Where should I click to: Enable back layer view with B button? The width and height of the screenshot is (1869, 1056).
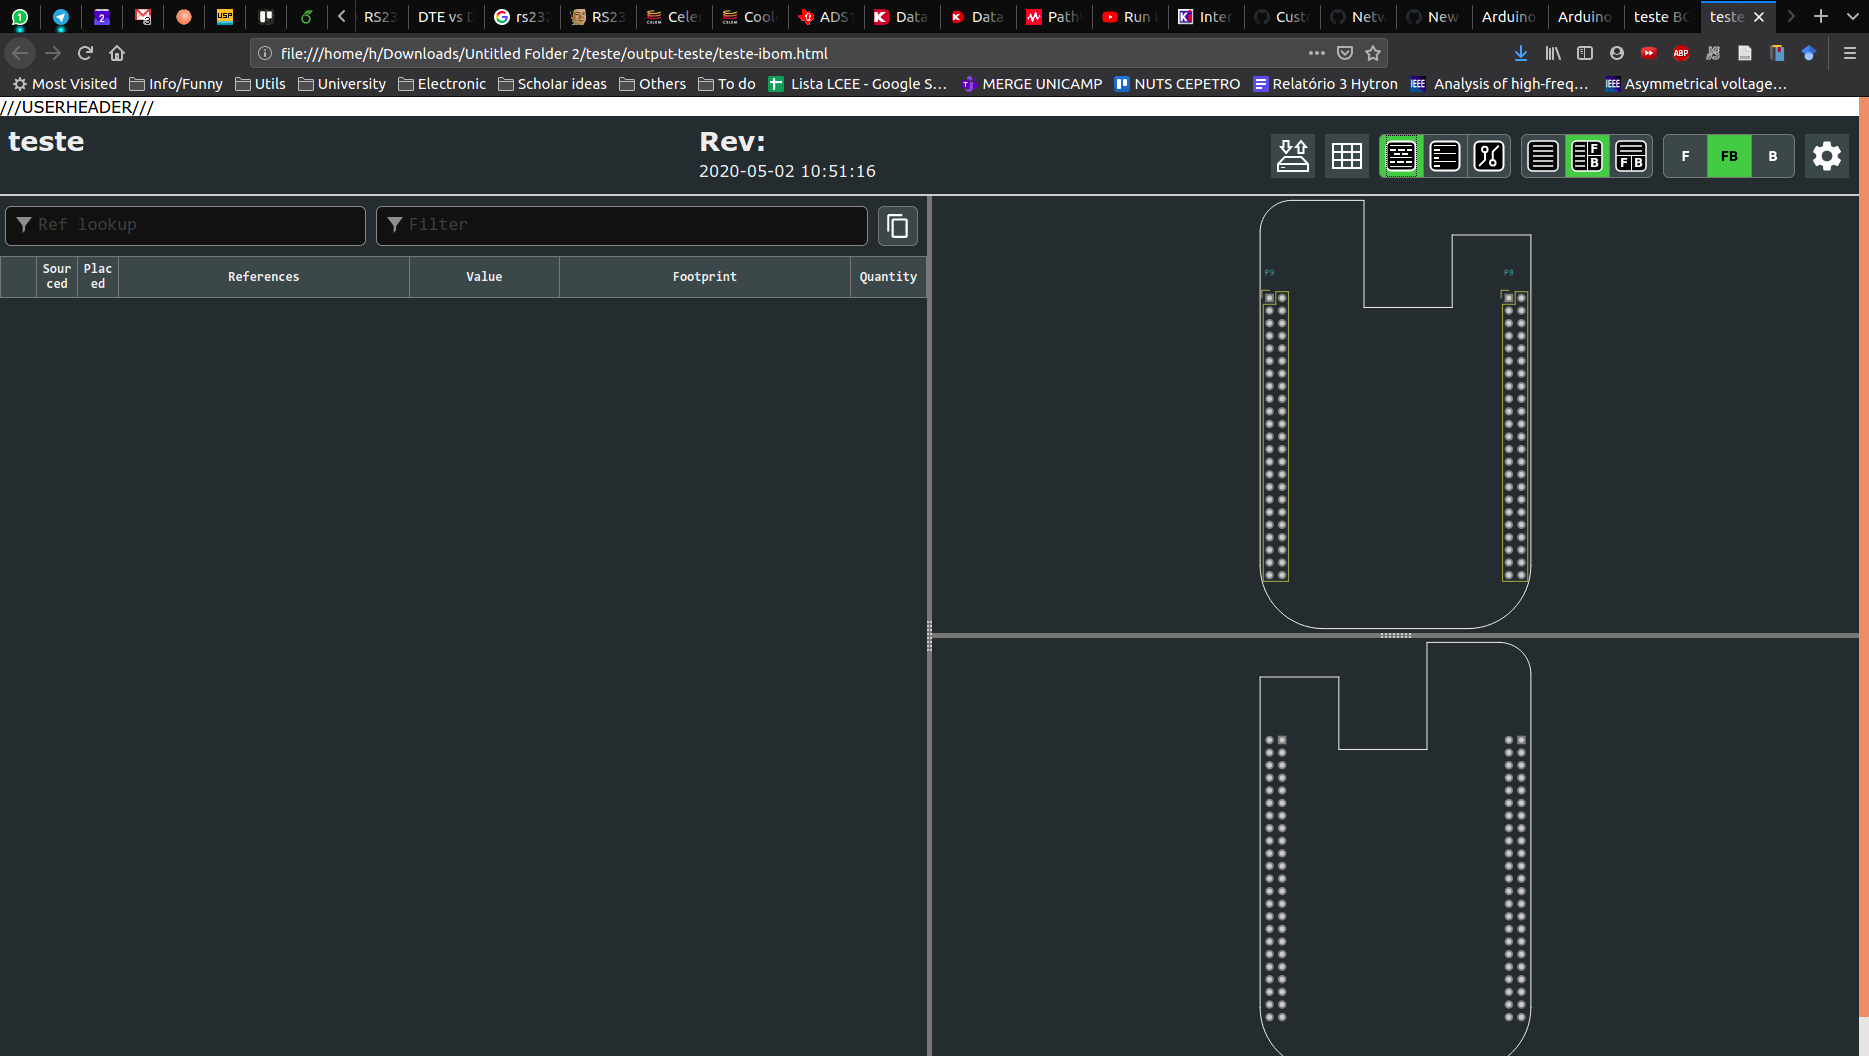(x=1772, y=156)
